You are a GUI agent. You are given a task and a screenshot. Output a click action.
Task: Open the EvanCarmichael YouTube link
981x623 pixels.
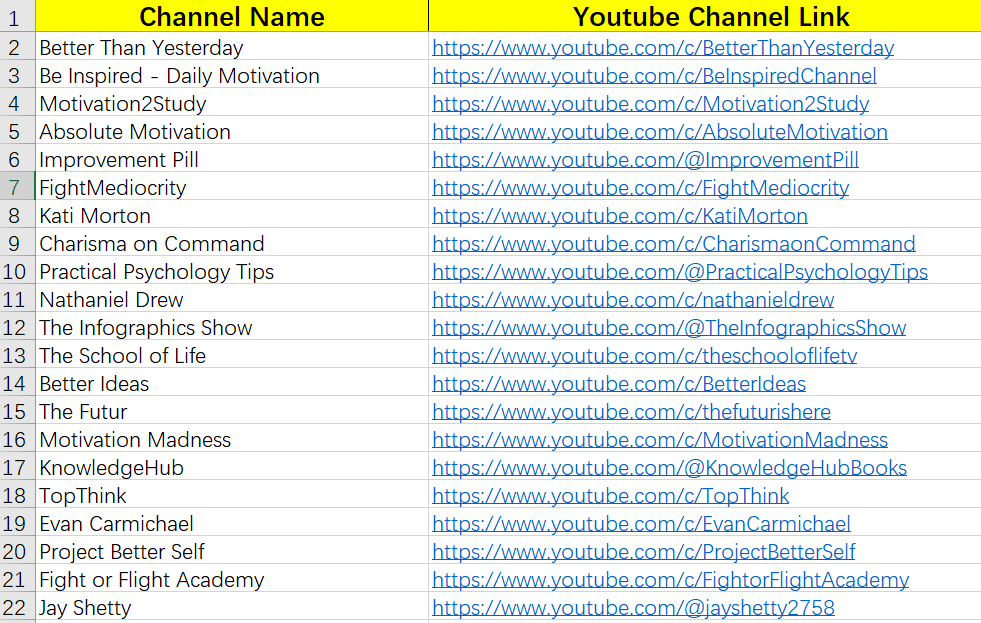(x=641, y=524)
